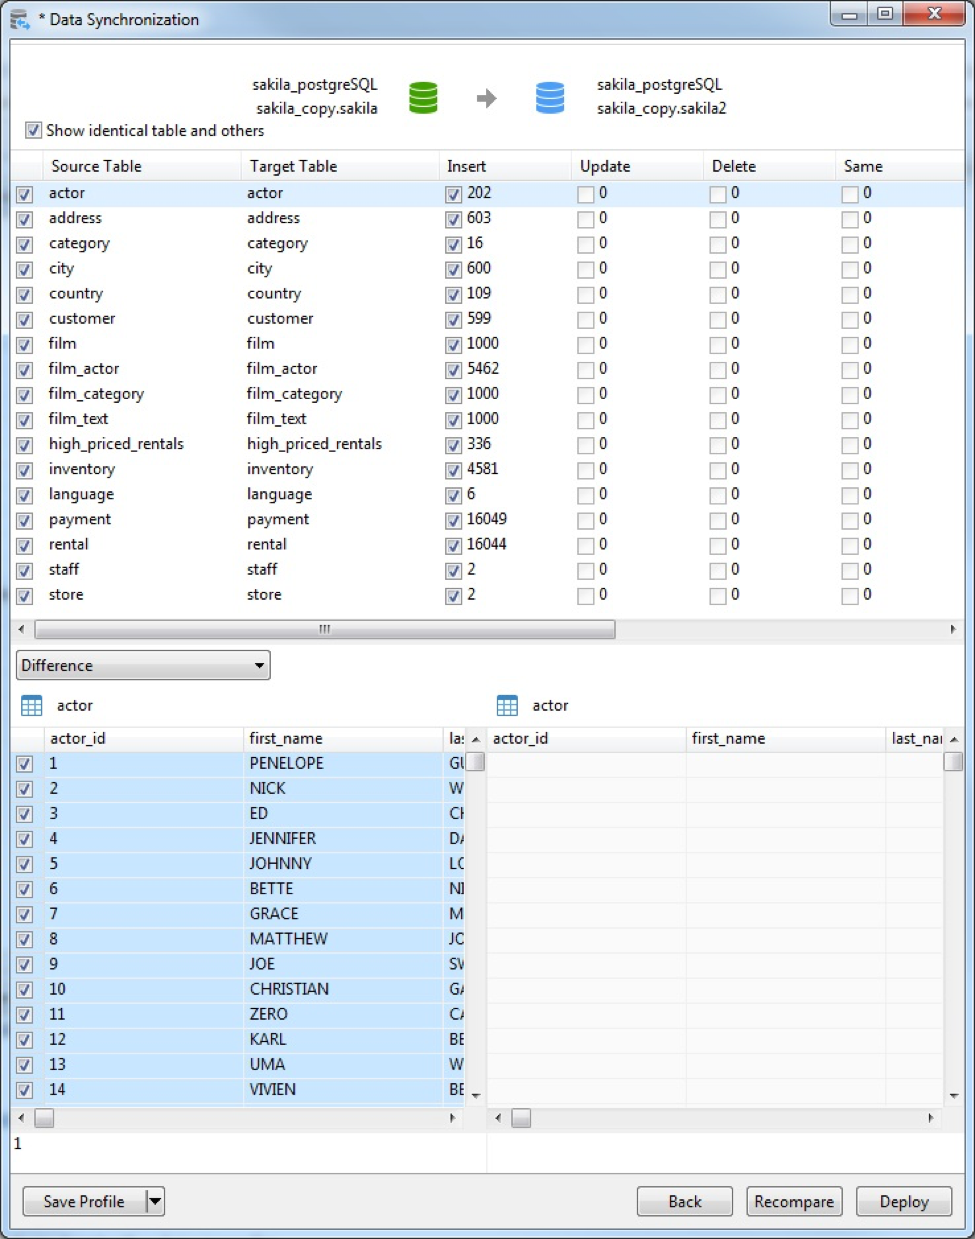Uncheck the row checkbox for JOHNNY actor_id 5

23,864
